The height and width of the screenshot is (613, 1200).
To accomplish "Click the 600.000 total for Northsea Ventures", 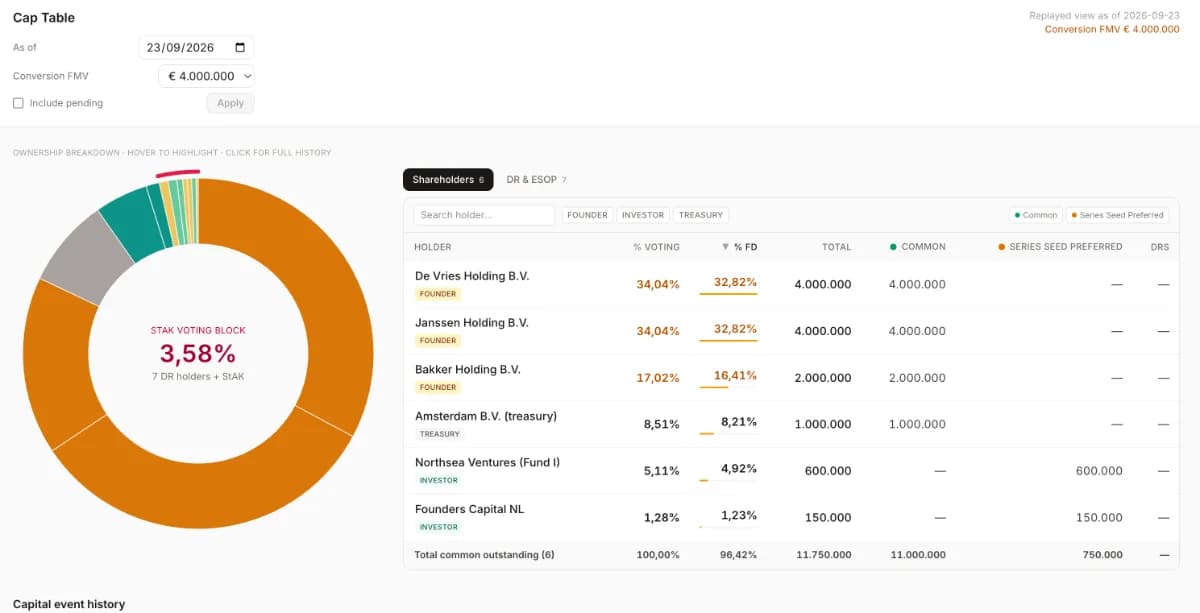I will pos(828,471).
